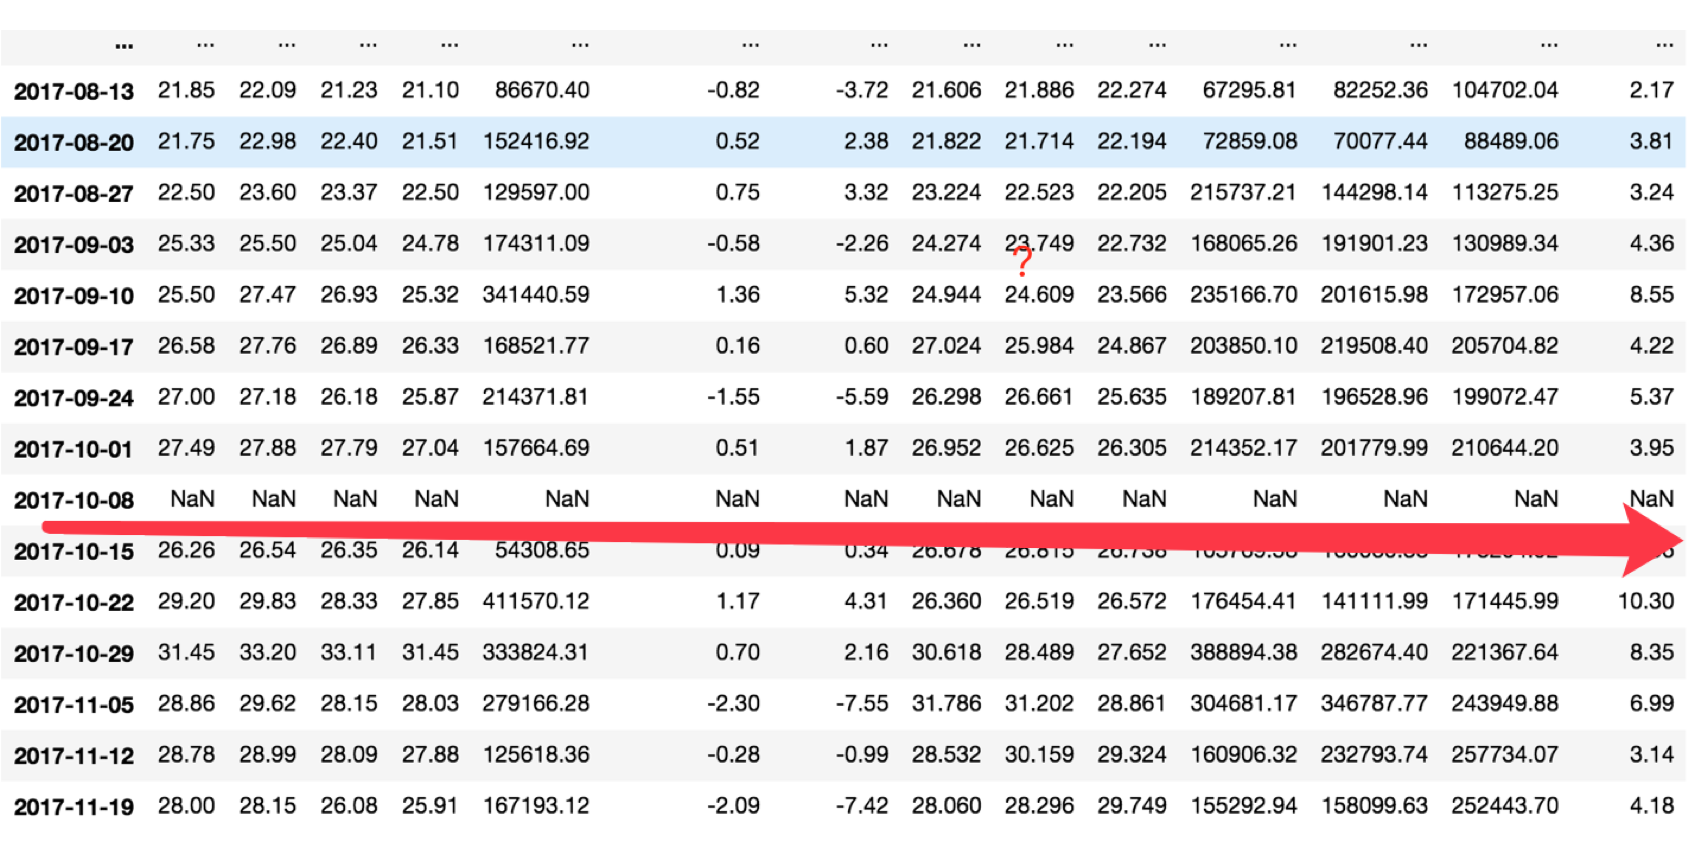Viewport: 1704px width, 864px height.
Task: Click the first ellipsis in truncated header row
Action: (124, 46)
